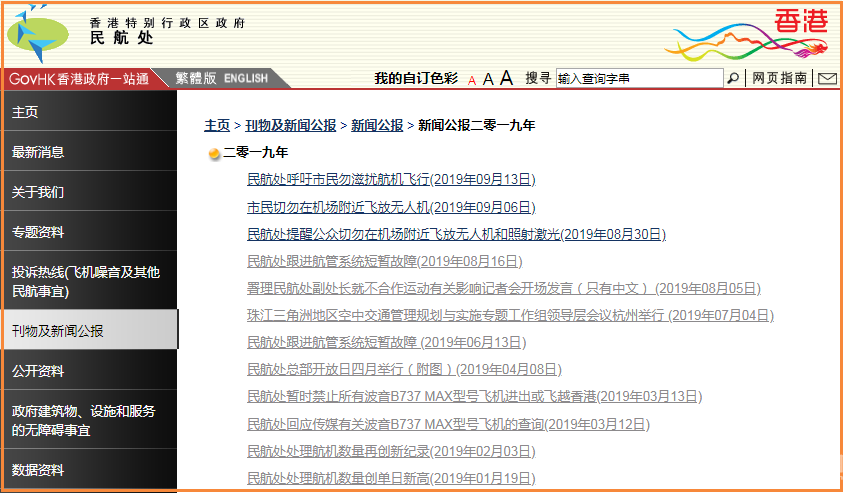
Task: Click the Hong Kong dragon brand logo
Action: (x=746, y=35)
